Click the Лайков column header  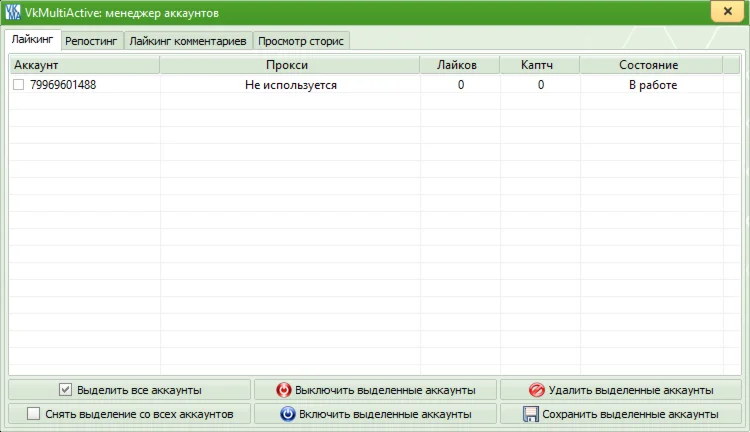[x=460, y=65]
